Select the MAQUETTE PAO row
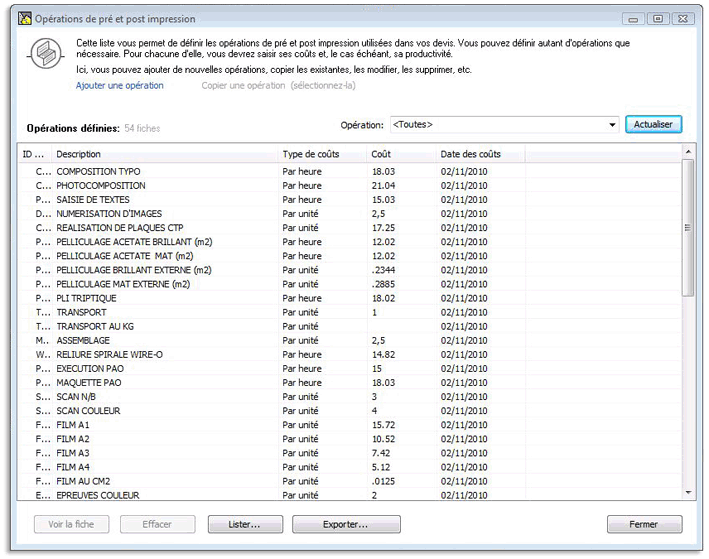The height and width of the screenshot is (559, 709). click(350, 383)
